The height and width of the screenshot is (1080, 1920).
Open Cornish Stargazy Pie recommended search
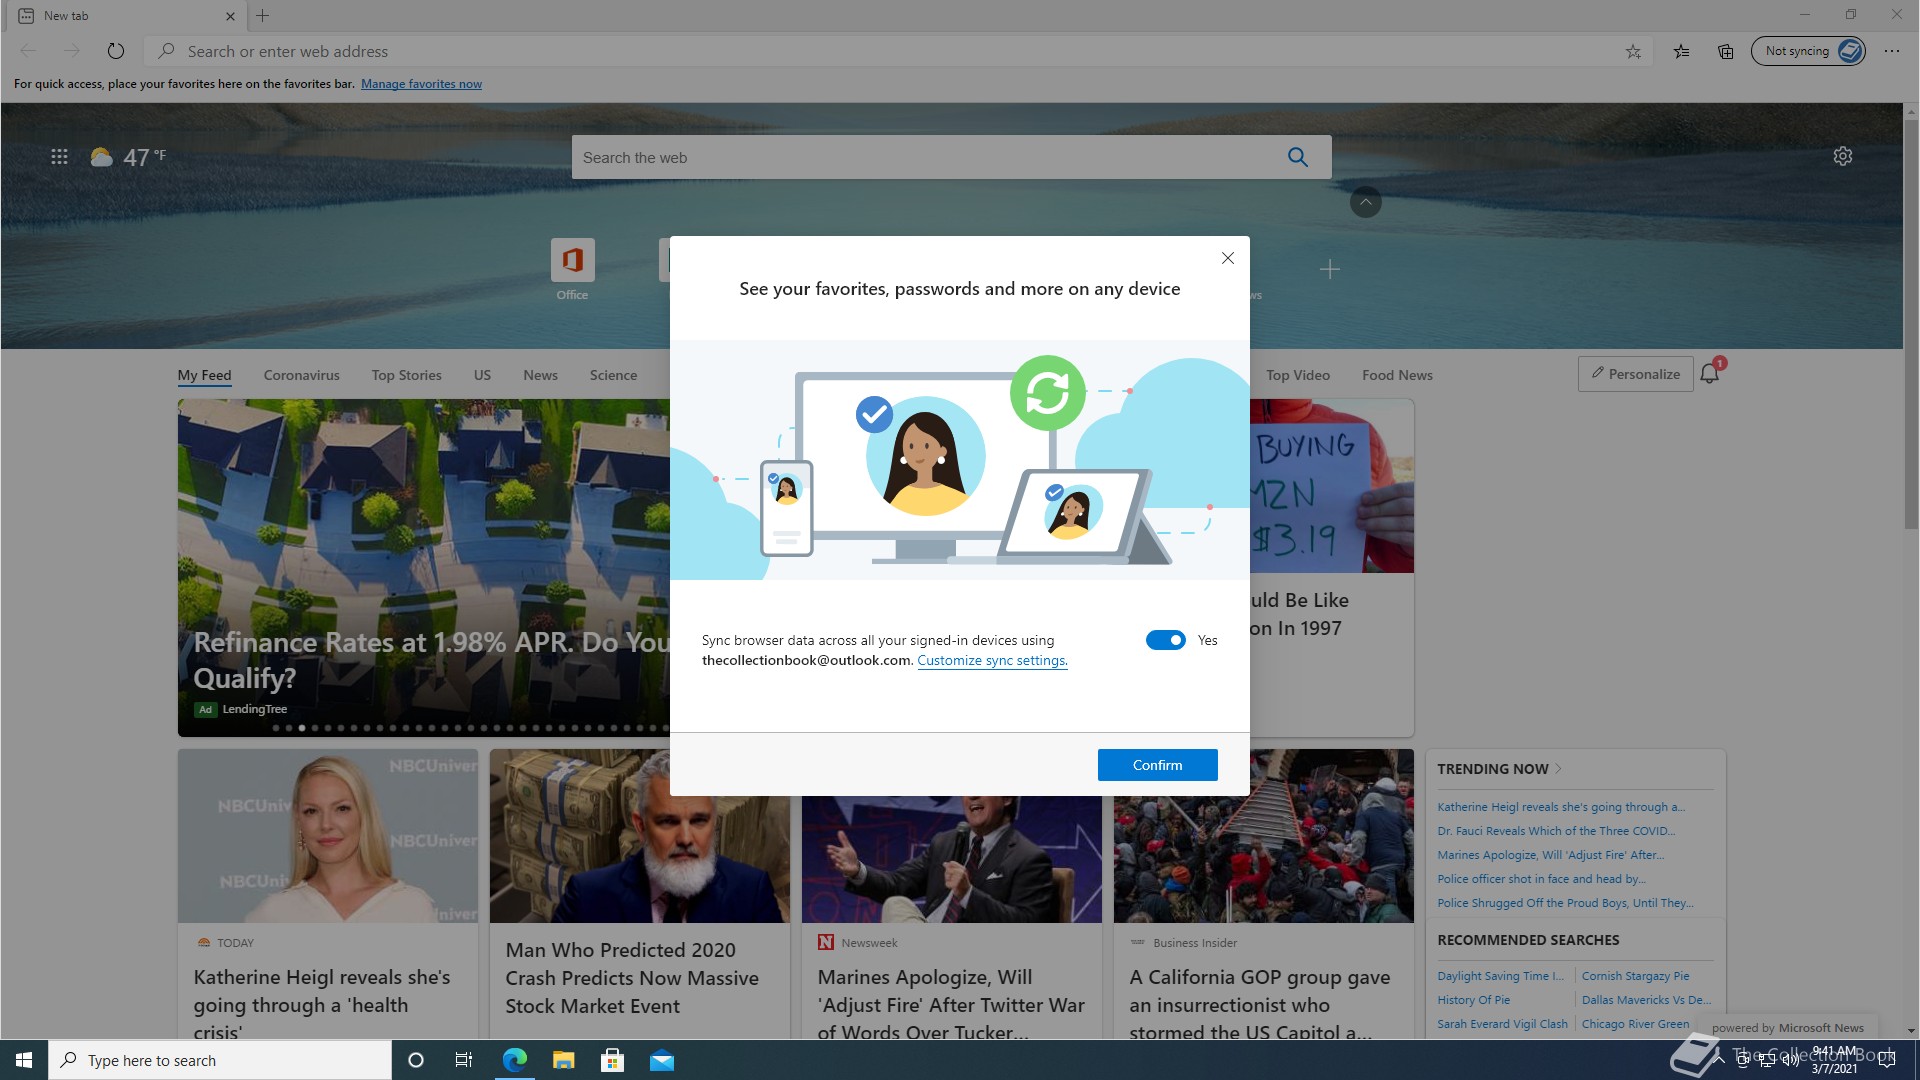(x=1635, y=976)
